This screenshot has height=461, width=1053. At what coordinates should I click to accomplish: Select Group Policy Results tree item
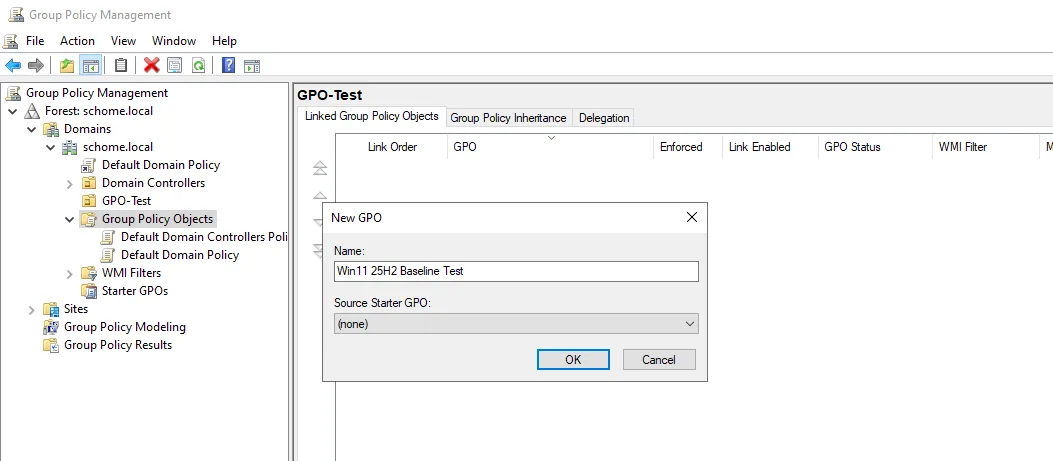point(118,345)
